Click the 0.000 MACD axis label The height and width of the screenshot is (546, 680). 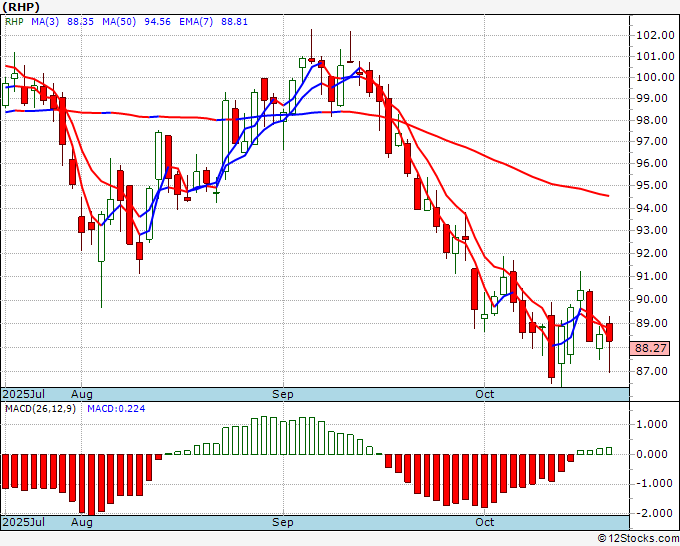652,454
